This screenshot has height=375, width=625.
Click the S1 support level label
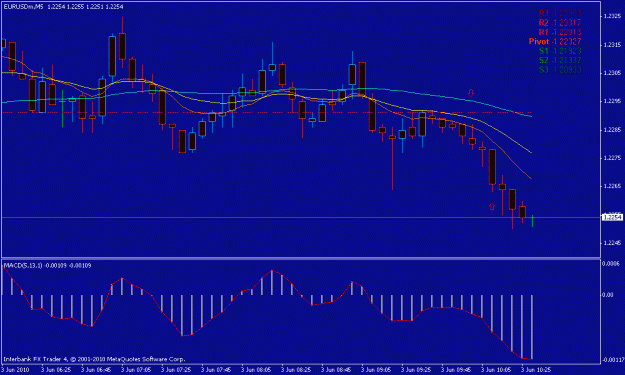click(560, 51)
